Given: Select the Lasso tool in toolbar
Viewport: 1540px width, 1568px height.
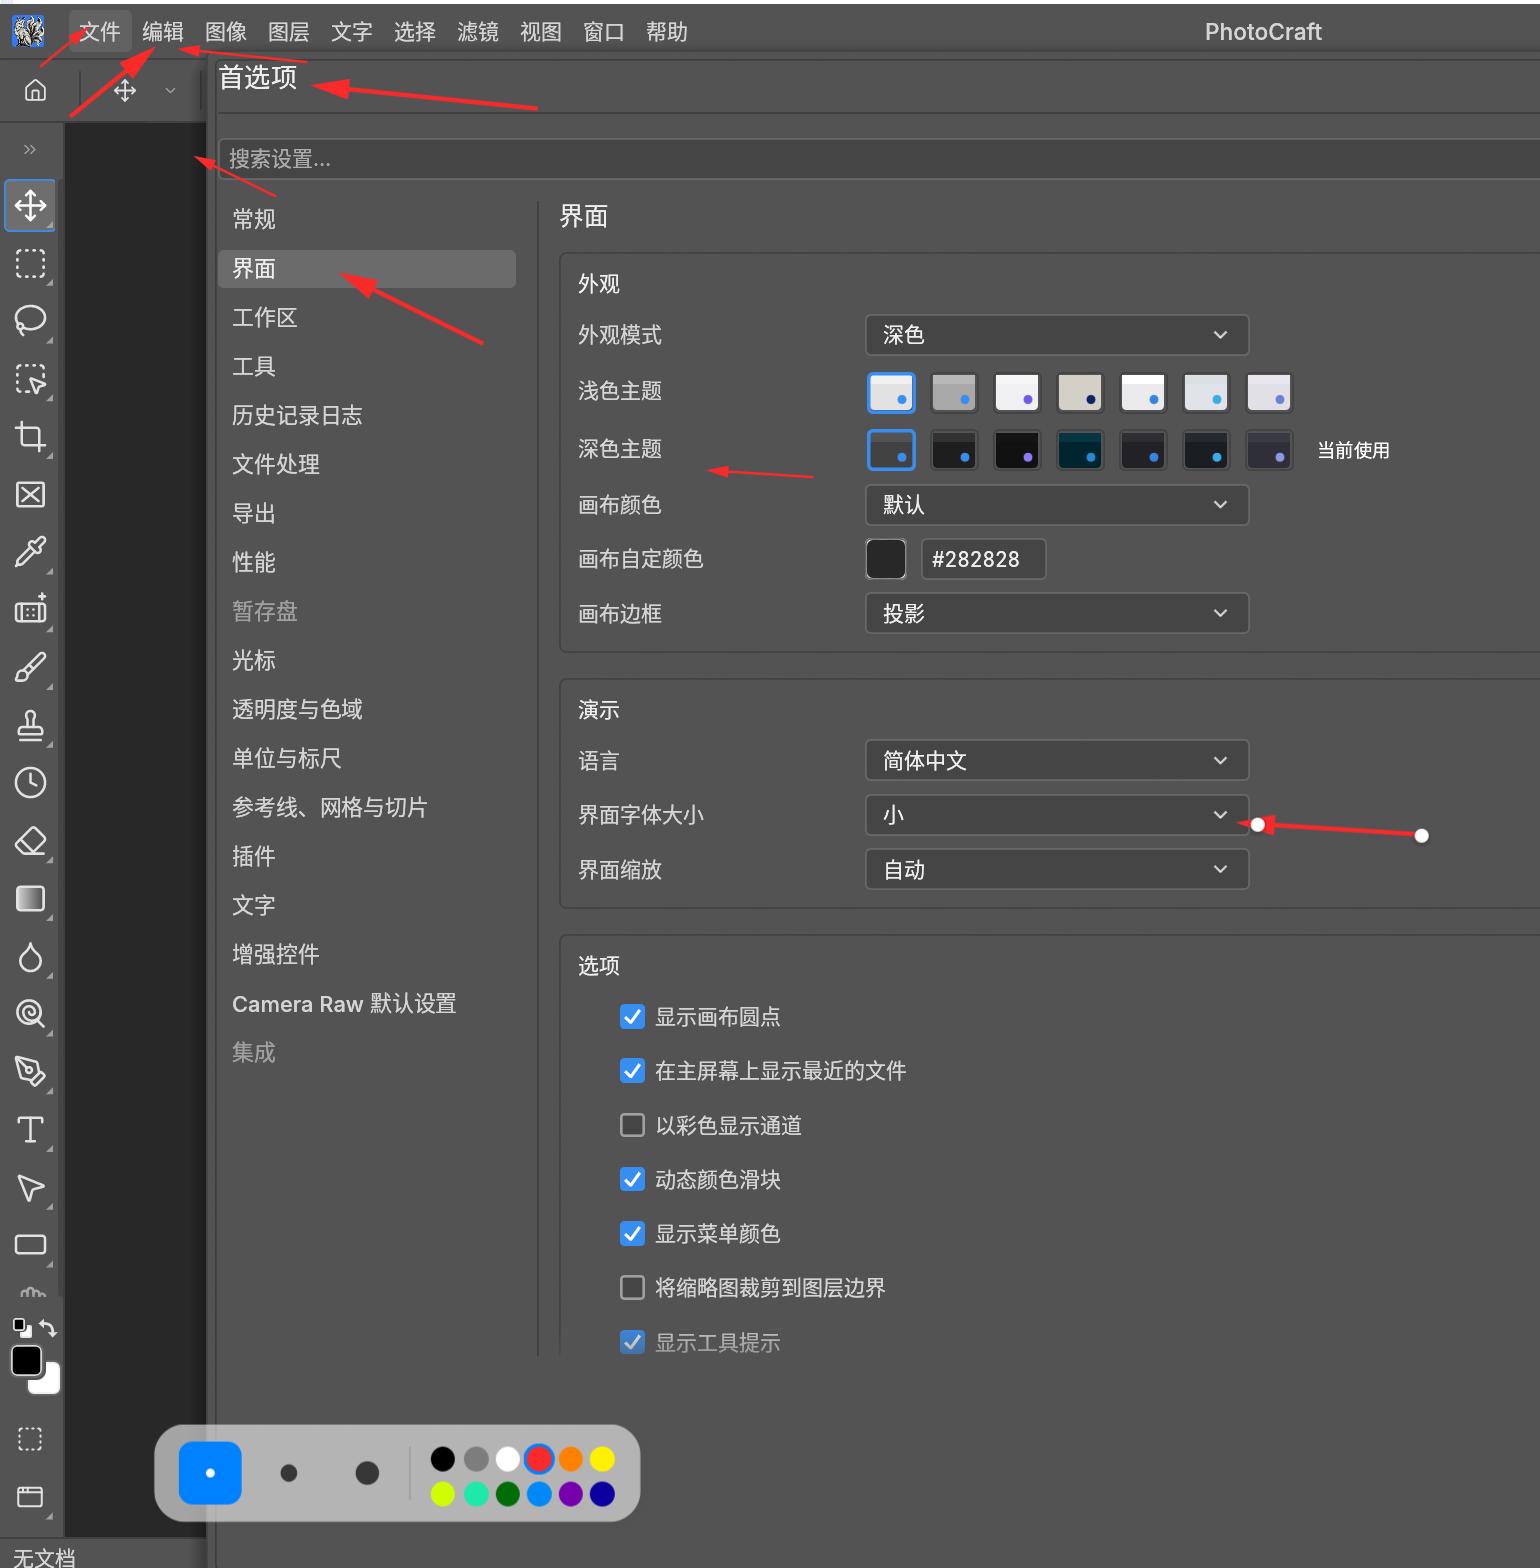Looking at the screenshot, I should [x=30, y=320].
